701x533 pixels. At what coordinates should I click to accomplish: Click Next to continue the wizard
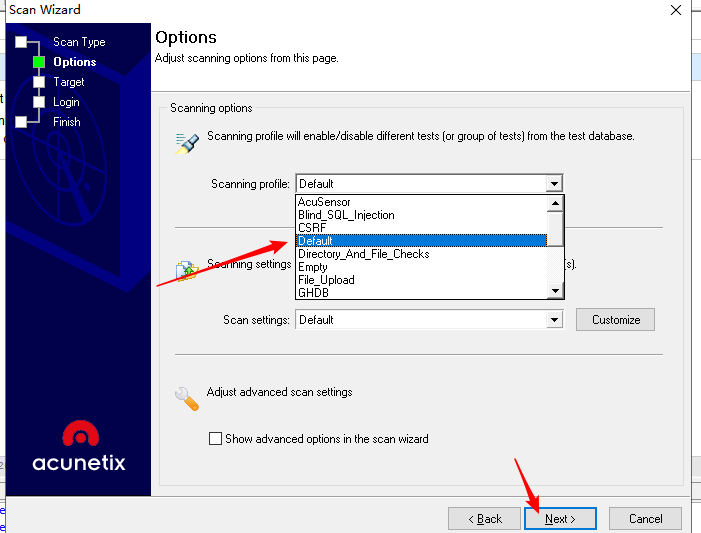coord(560,519)
